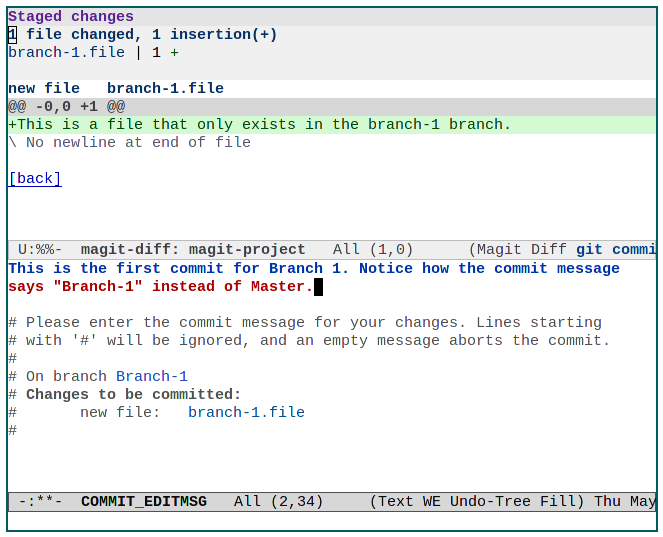Image resolution: width=663 pixels, height=537 pixels.
Task: Click the 'Branch-1' branch name in commit comments
Action: click(152, 376)
